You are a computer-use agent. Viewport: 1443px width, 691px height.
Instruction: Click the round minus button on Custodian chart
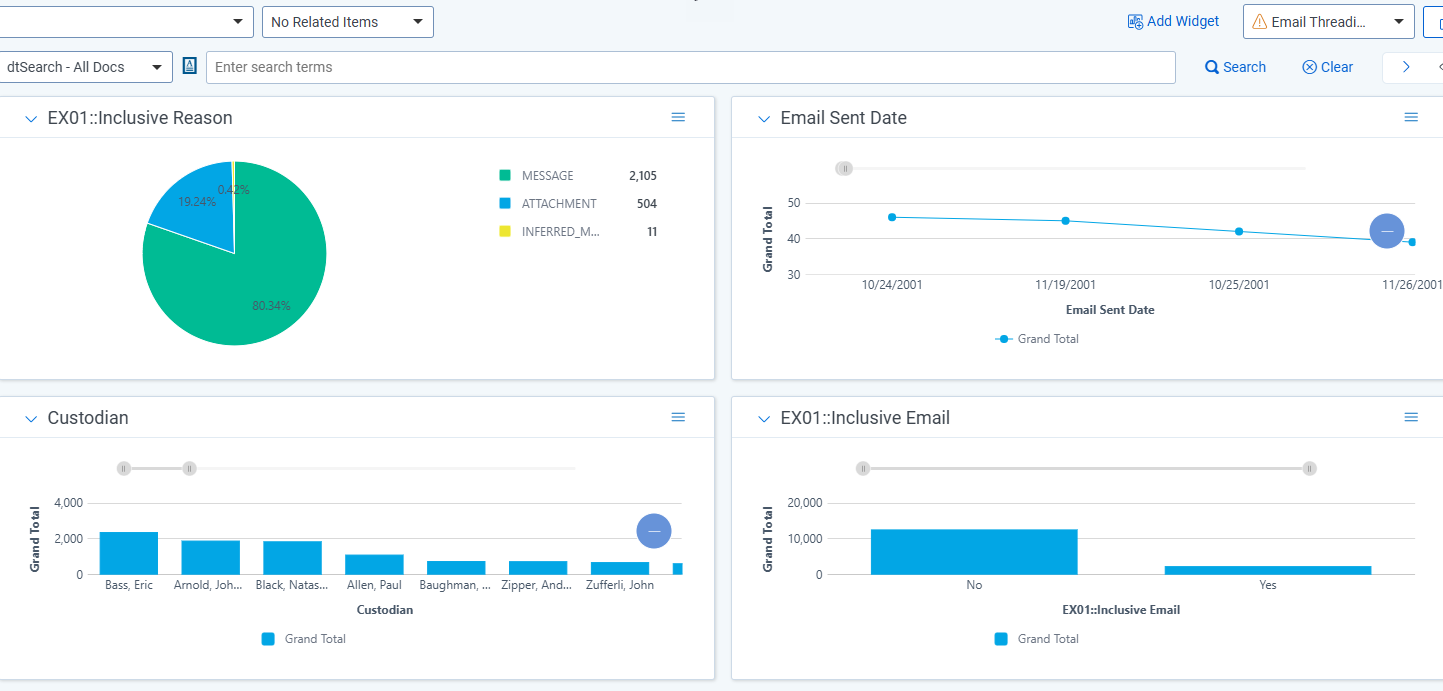[654, 531]
